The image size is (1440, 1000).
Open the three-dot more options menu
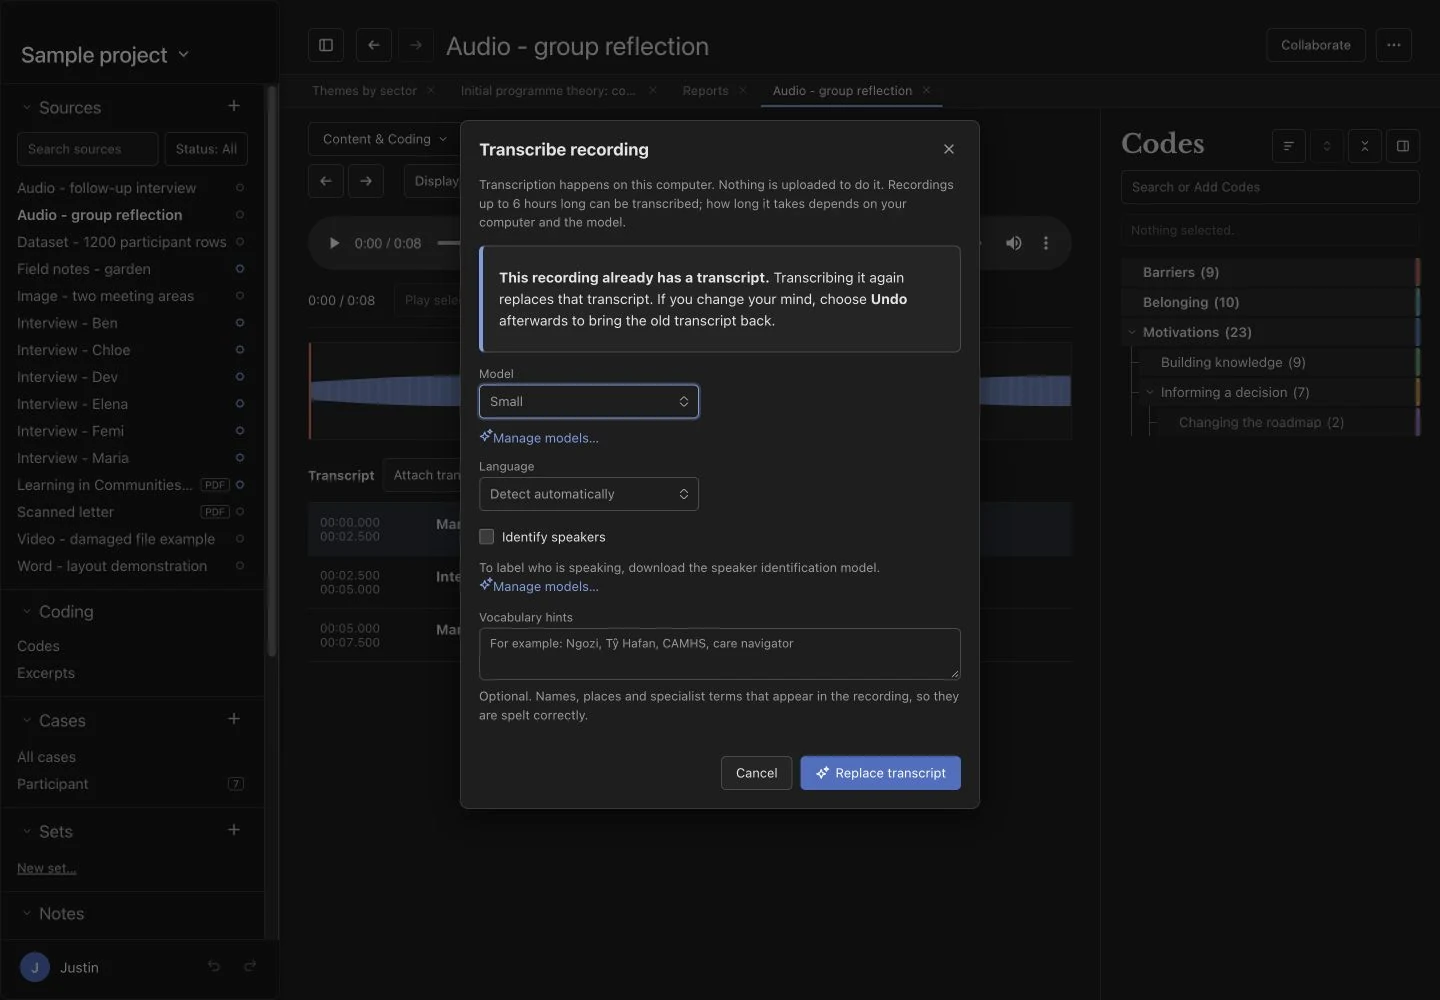pyautogui.click(x=1394, y=45)
